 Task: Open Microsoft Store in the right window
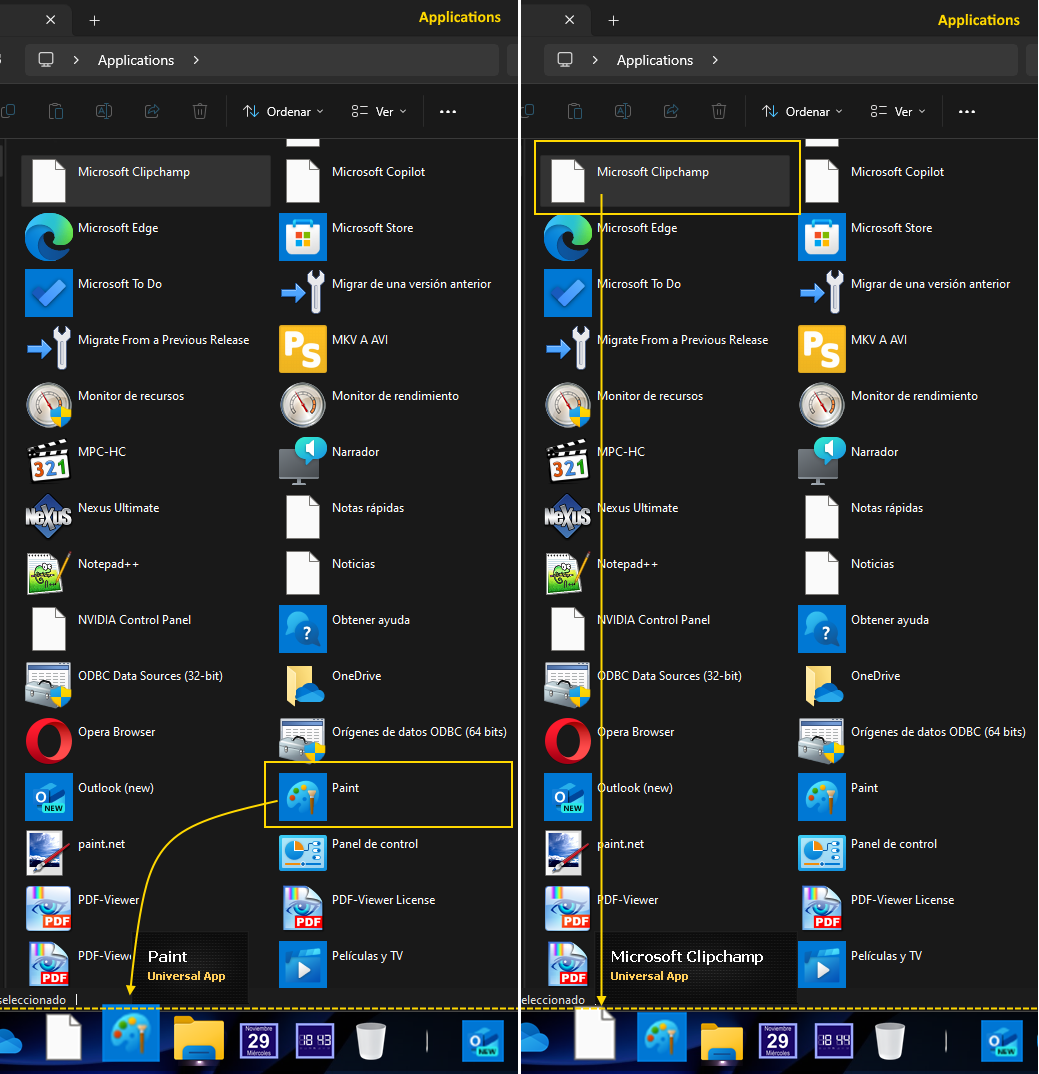tap(822, 235)
